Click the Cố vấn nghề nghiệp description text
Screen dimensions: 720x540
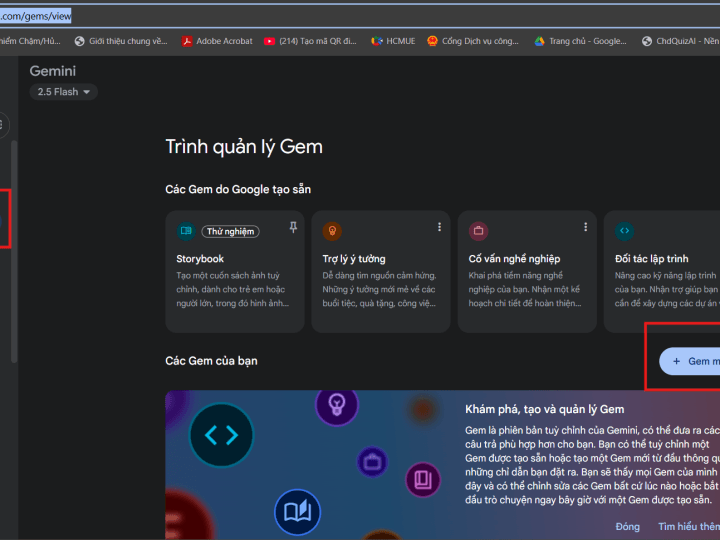[x=525, y=289]
